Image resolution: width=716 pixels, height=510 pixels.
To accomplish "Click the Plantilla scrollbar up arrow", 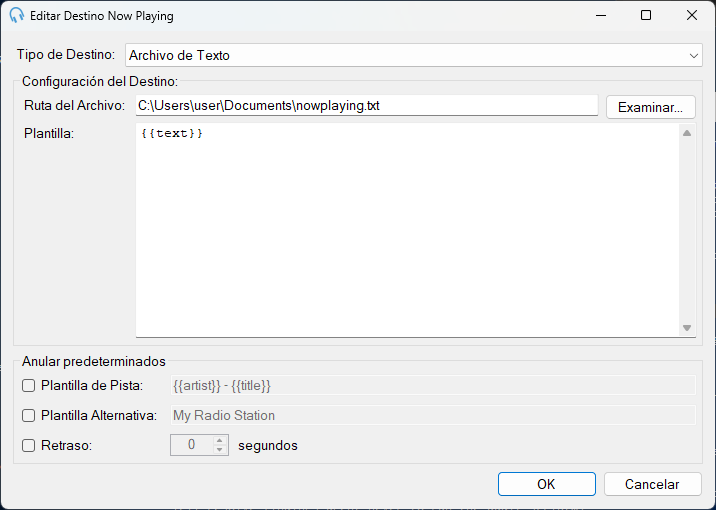I will [x=687, y=133].
